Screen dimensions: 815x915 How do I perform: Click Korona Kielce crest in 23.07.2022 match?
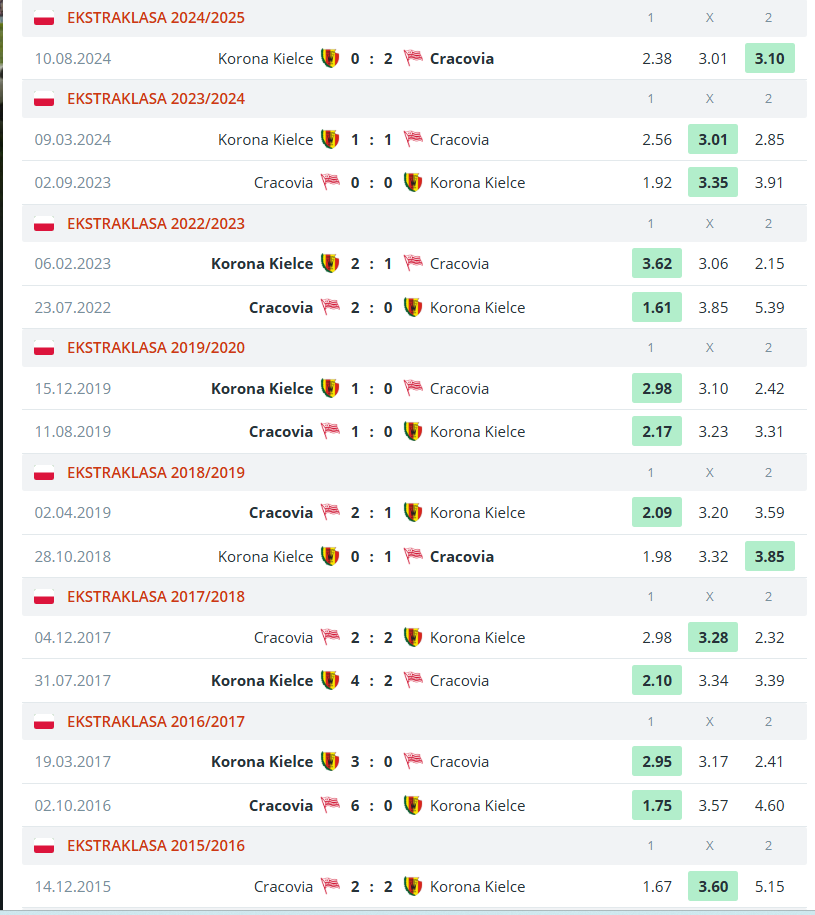tap(413, 307)
